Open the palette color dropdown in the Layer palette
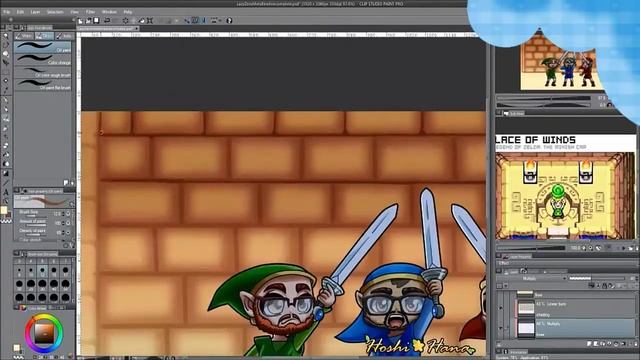This screenshot has height=360, width=640. 506,286
